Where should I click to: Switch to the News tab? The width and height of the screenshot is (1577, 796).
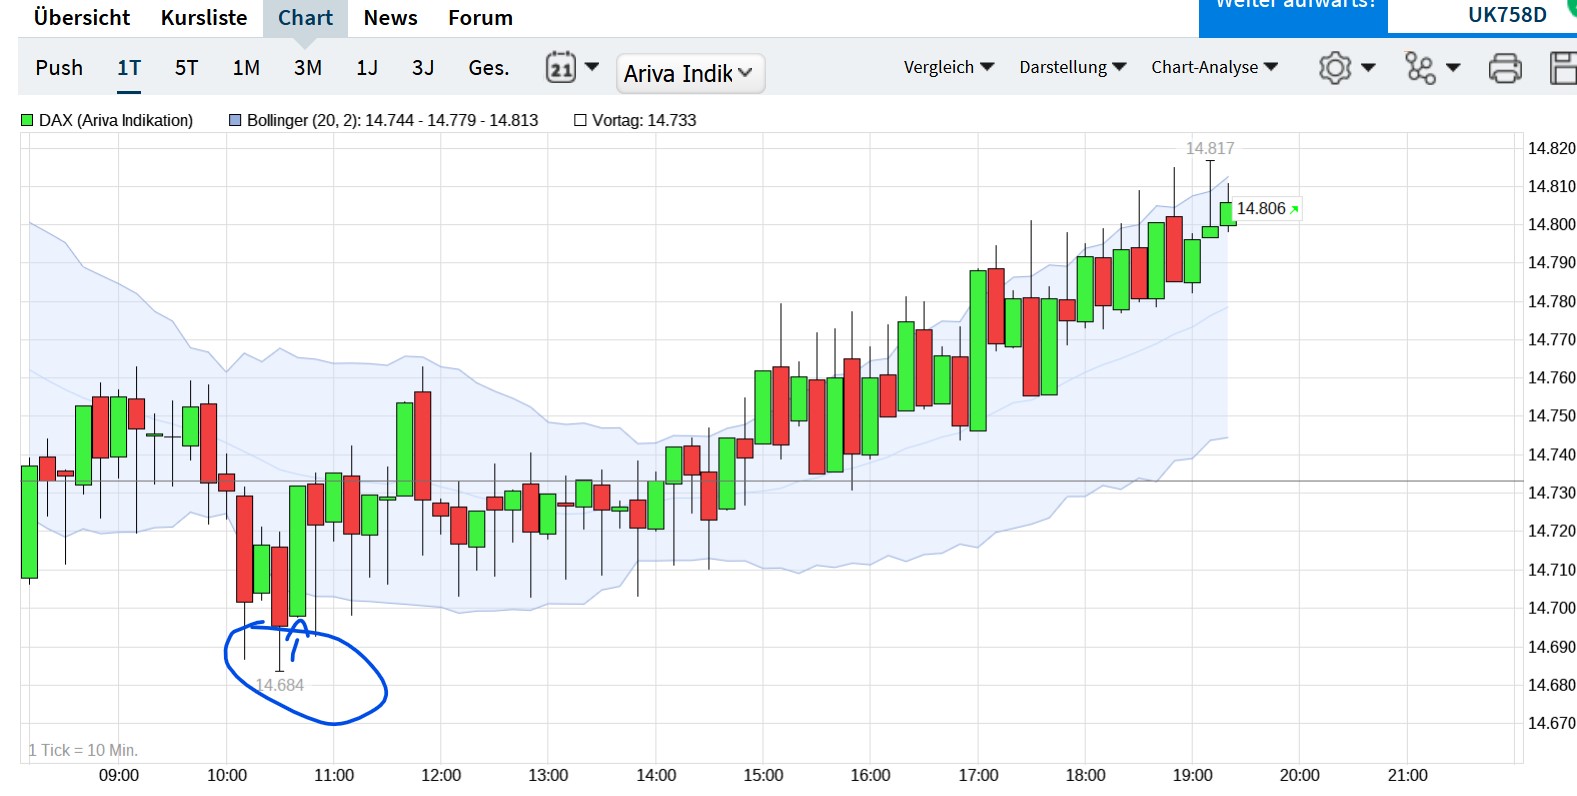pos(390,18)
